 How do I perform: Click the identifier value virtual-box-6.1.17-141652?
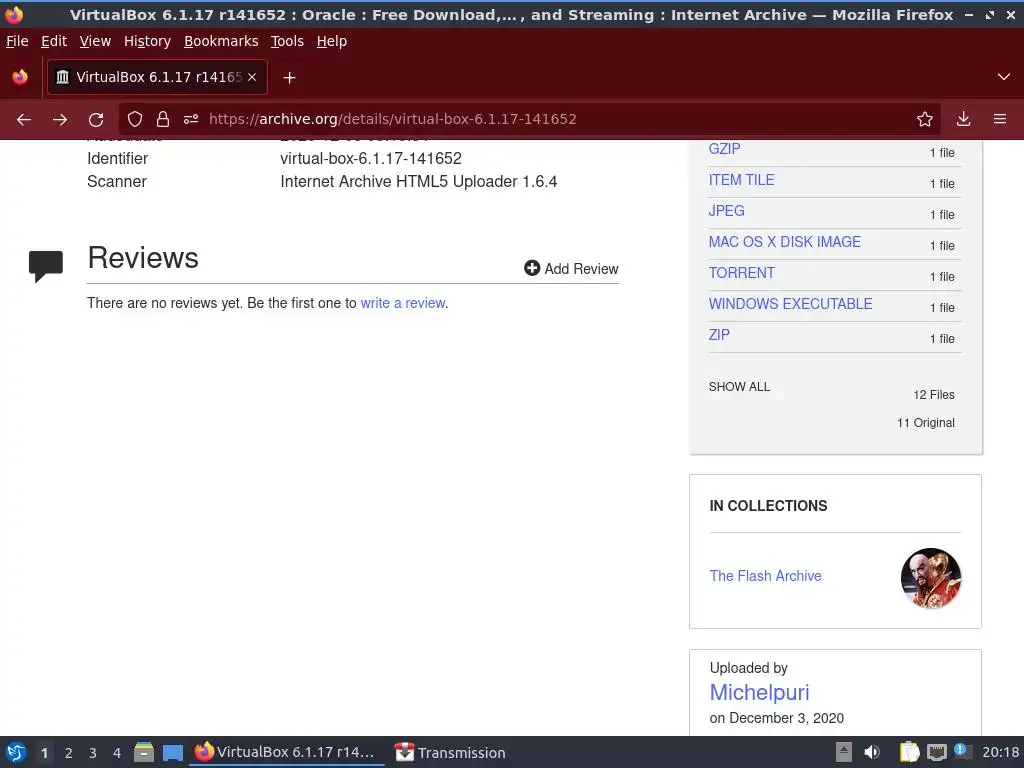pos(371,159)
